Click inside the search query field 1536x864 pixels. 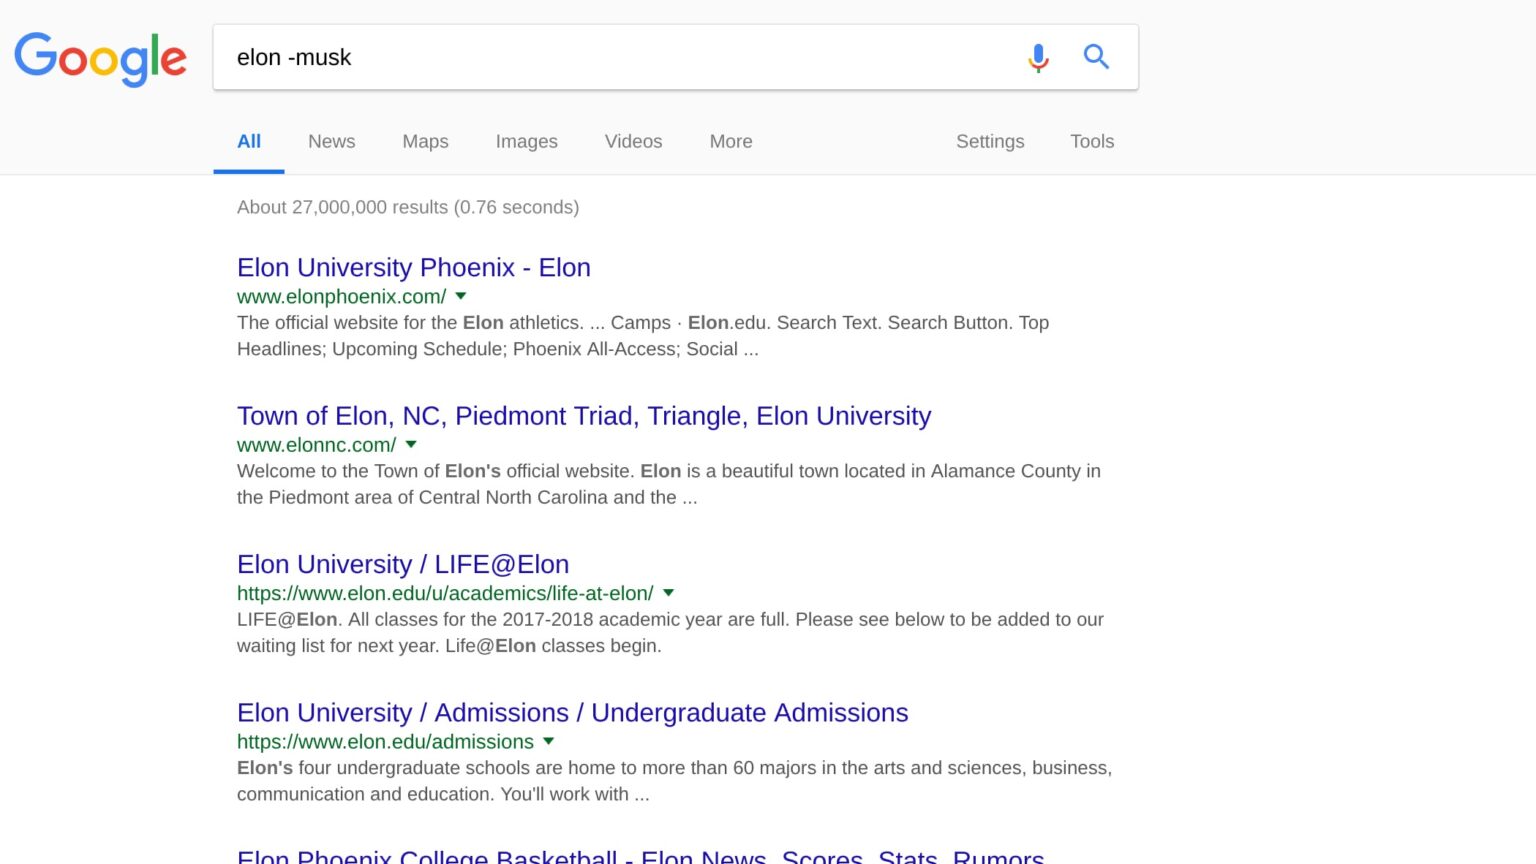pos(600,57)
